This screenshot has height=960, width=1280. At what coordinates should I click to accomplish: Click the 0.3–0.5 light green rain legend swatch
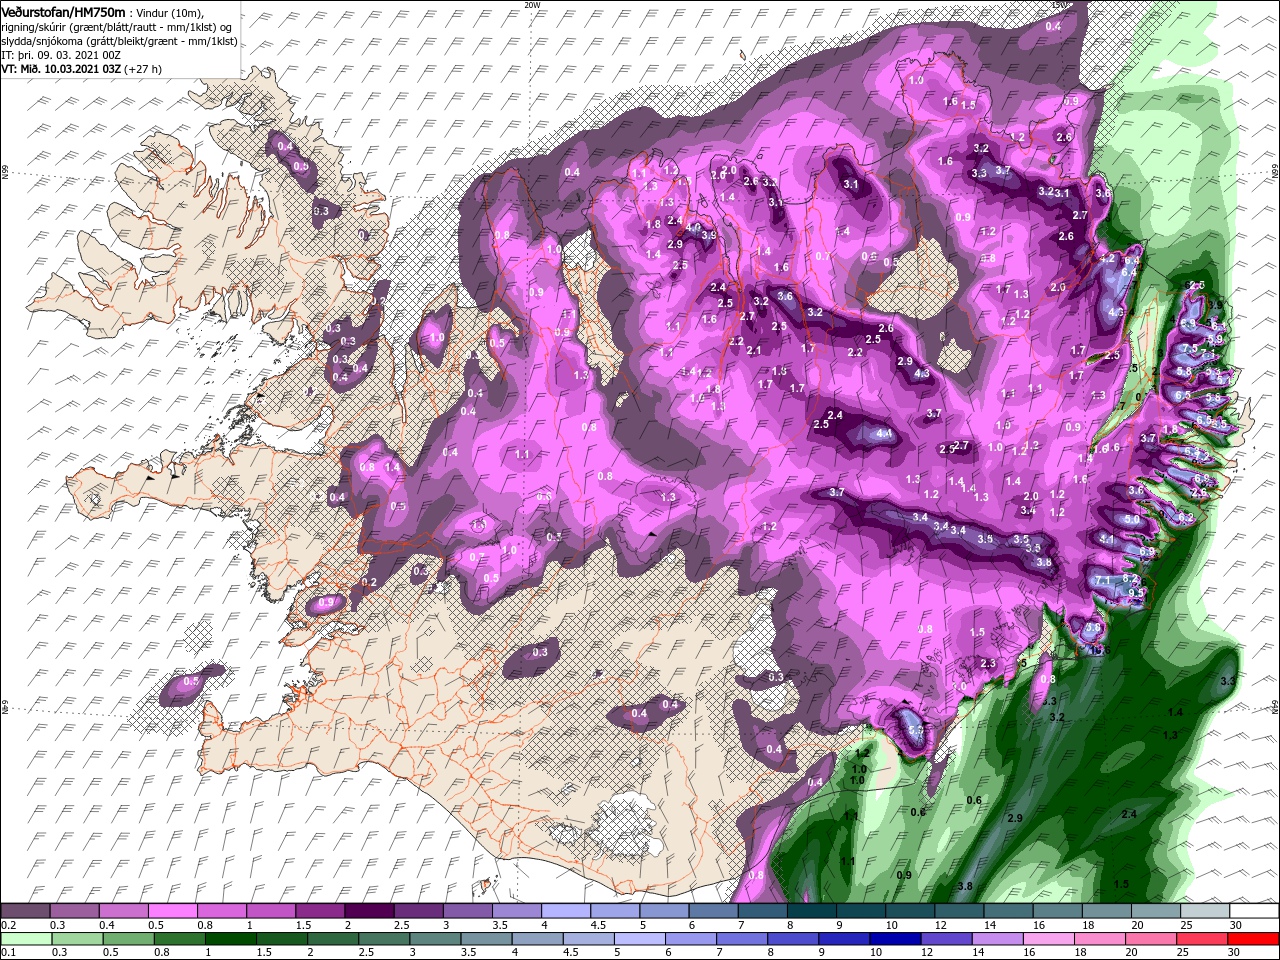77,939
